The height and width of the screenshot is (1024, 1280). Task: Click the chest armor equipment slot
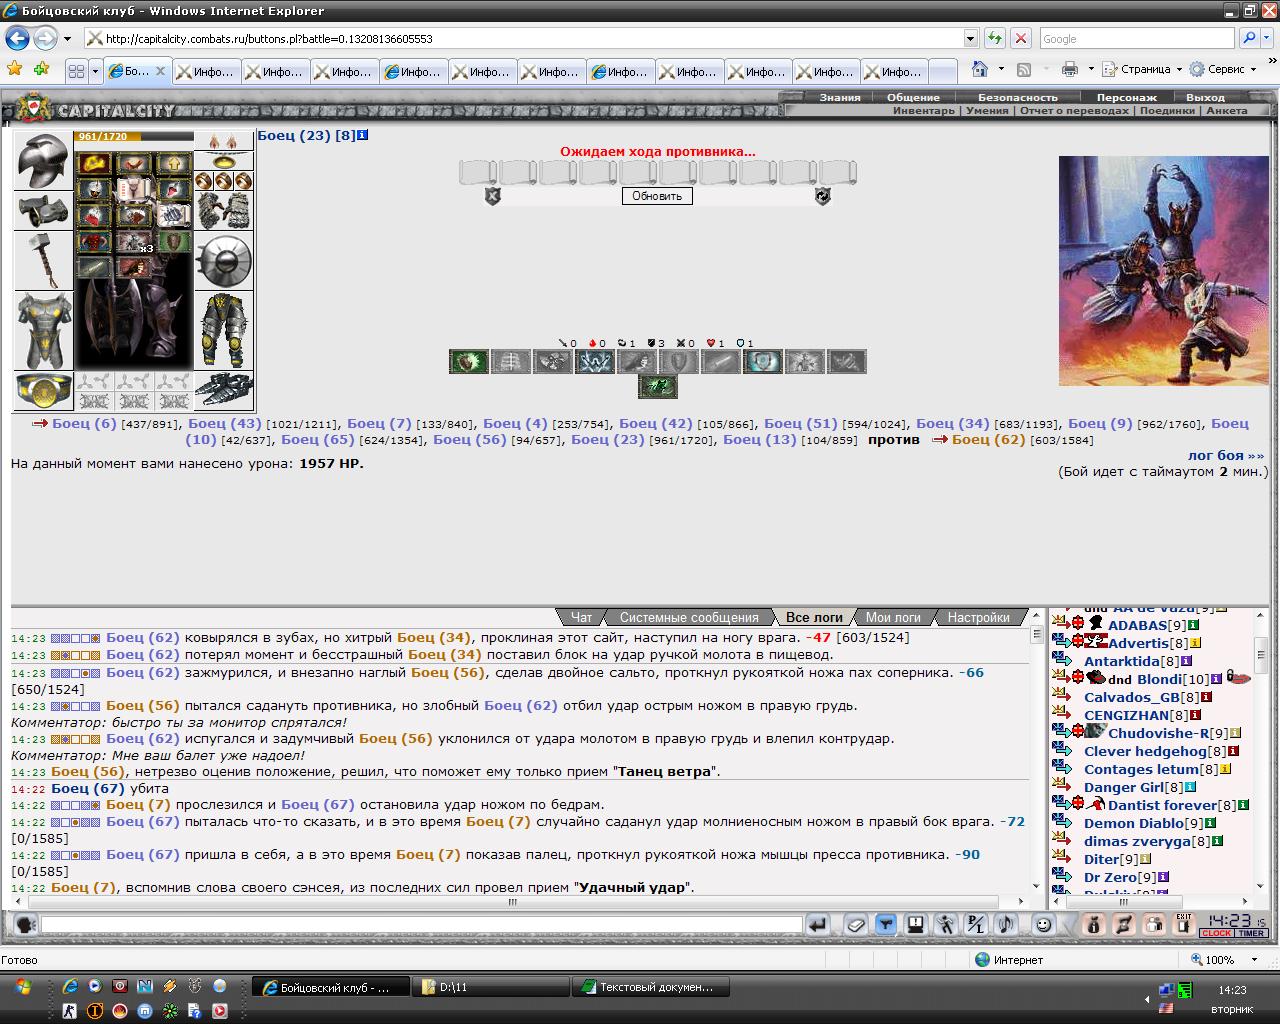pyautogui.click(x=43, y=331)
